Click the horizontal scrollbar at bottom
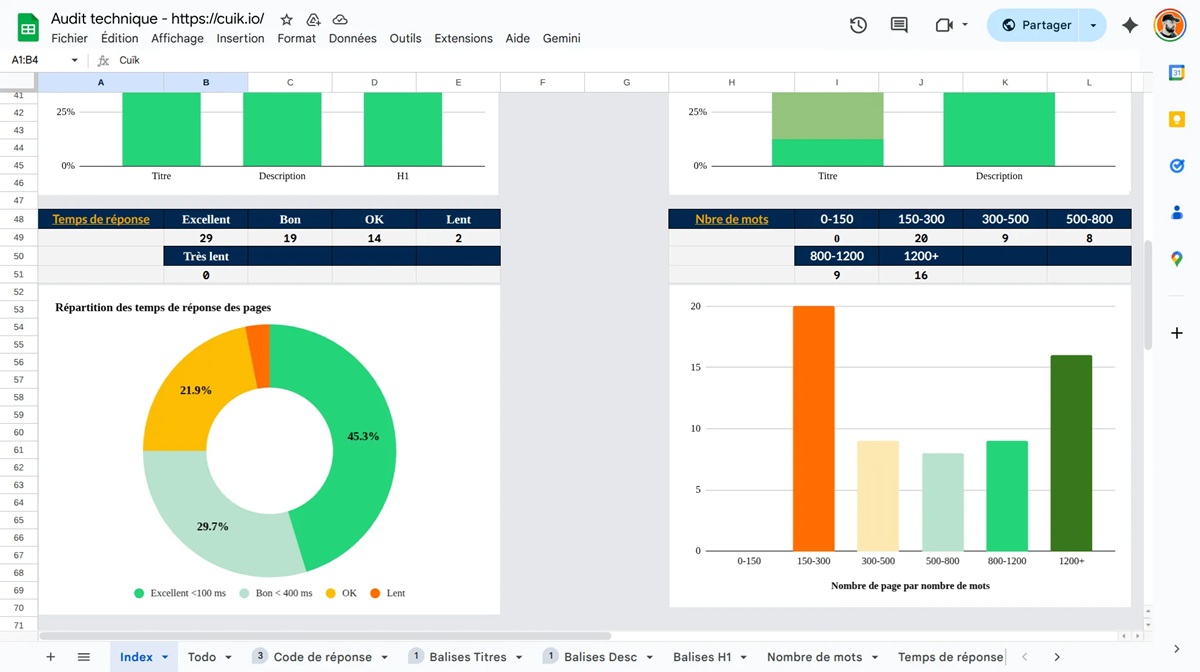Image resolution: width=1200 pixels, height=672 pixels. tap(325, 636)
